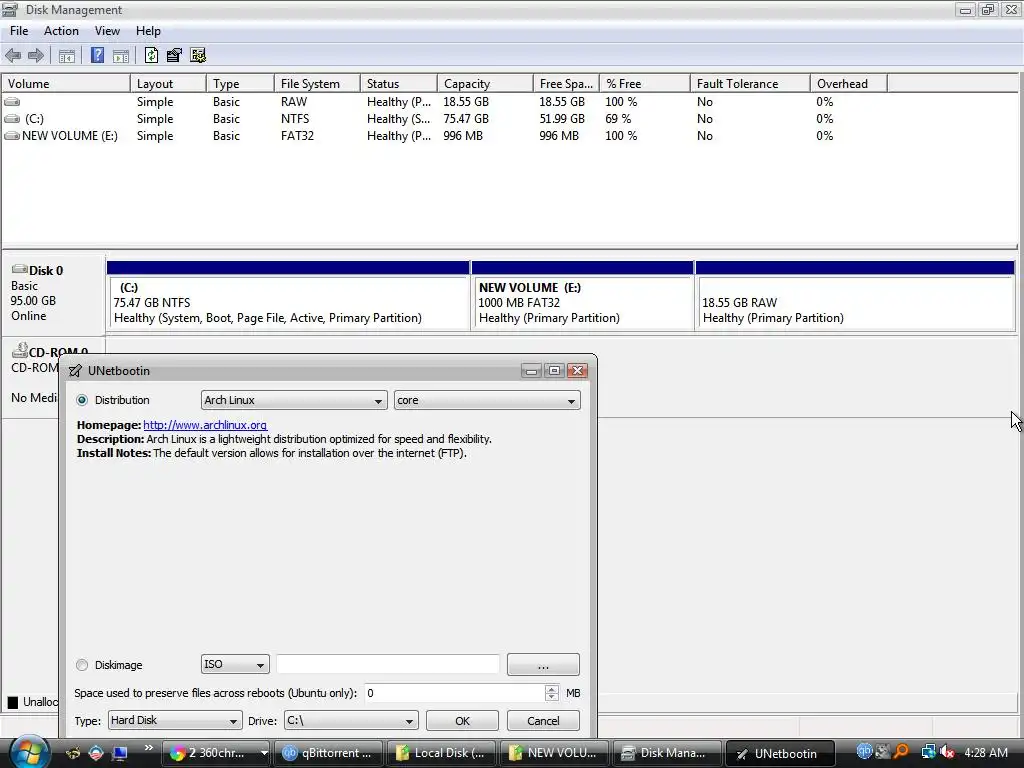Expand the quick launch overflow chevron
Viewport: 1024px width, 768px height.
click(148, 748)
